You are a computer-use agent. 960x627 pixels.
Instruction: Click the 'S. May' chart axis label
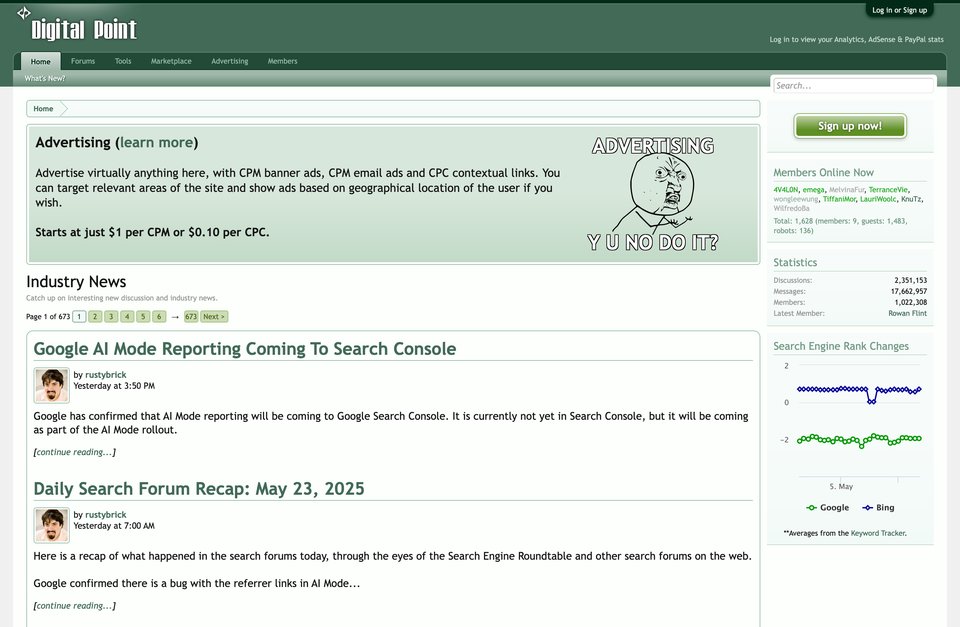841,487
